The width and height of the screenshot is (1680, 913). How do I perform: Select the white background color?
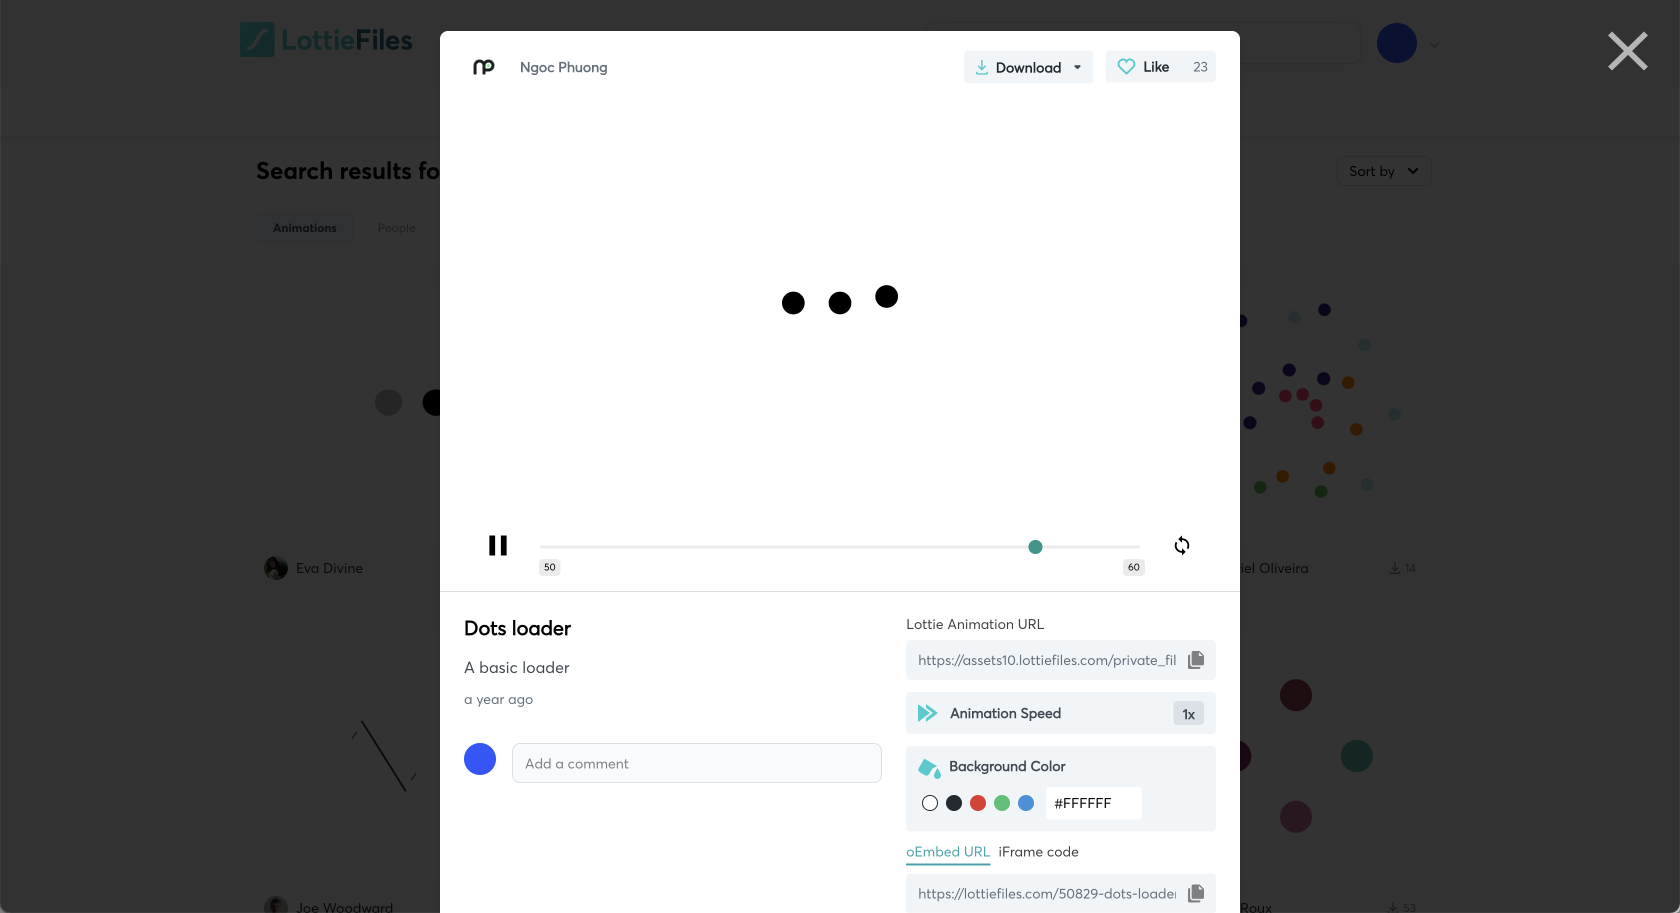pyautogui.click(x=930, y=803)
